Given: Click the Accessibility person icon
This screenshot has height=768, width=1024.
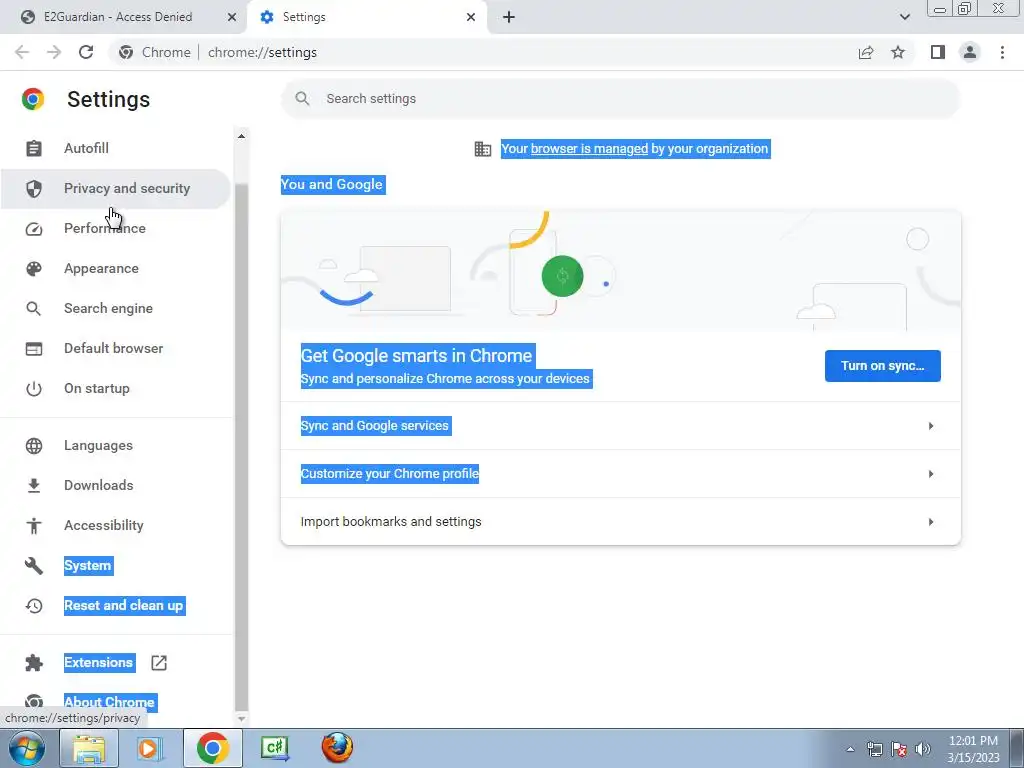Looking at the screenshot, I should (x=33, y=526).
